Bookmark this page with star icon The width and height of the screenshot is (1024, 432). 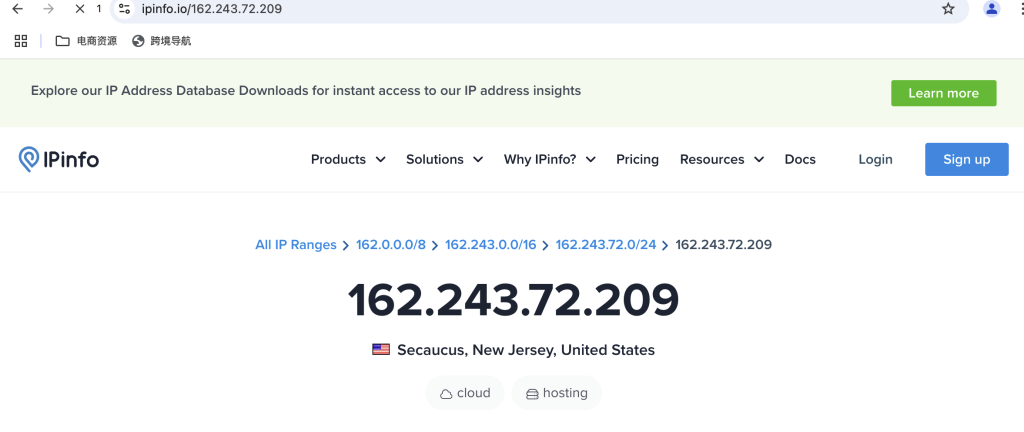click(948, 9)
